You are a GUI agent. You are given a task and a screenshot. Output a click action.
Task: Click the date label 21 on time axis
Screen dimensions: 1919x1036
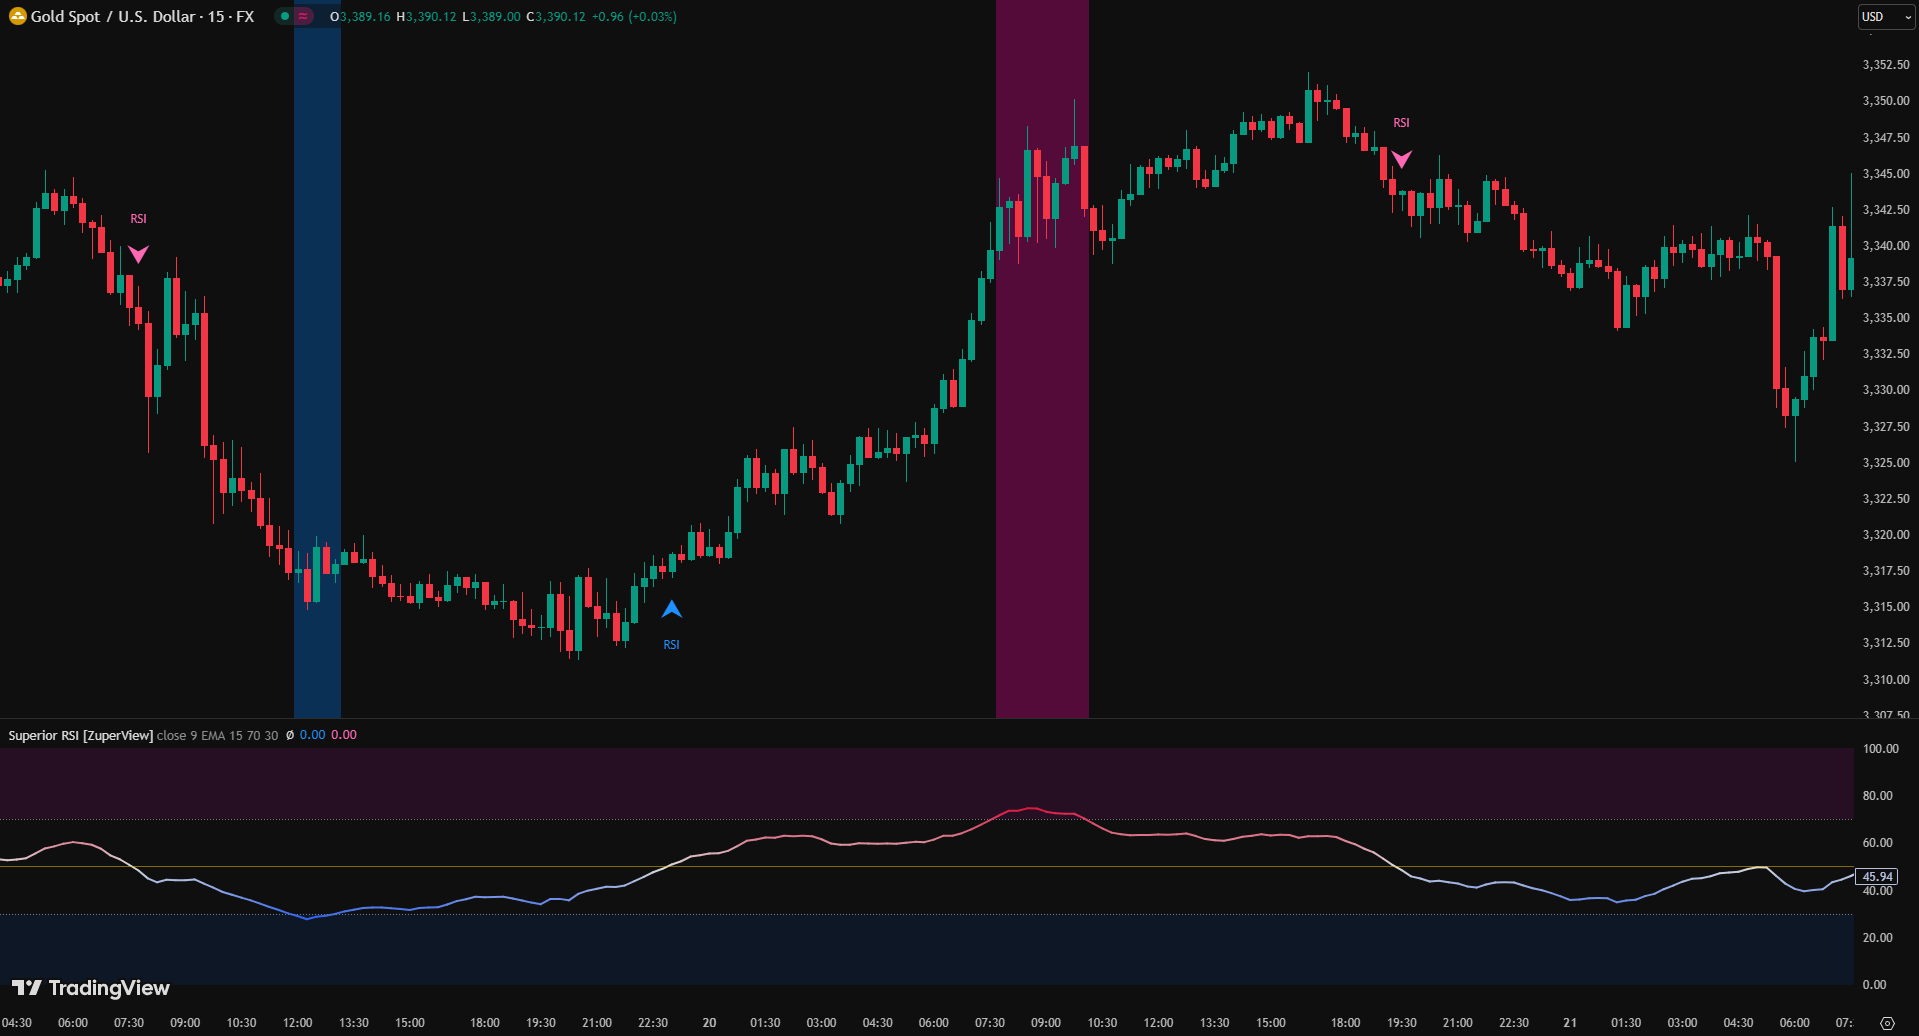1570,1022
